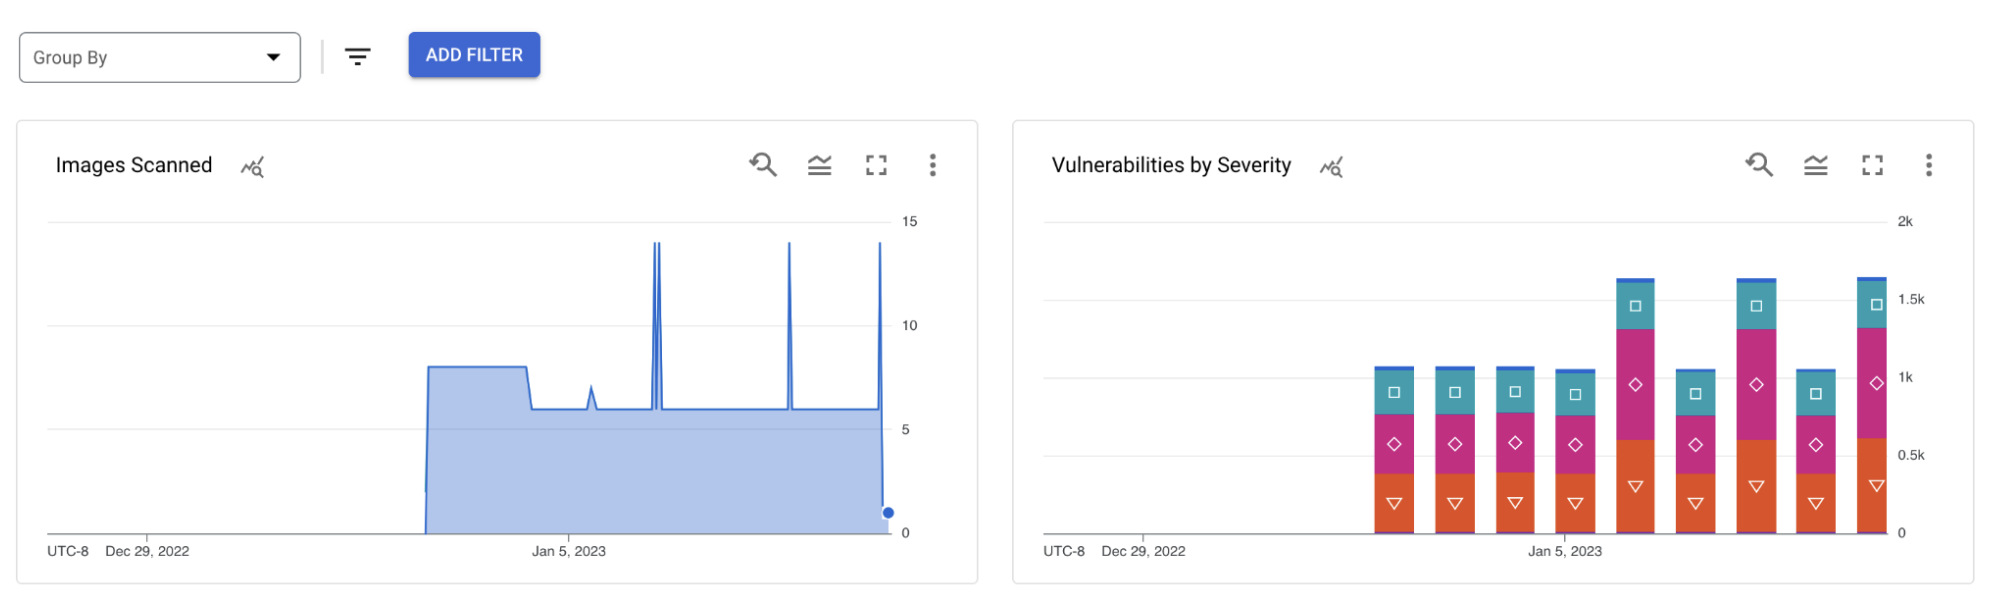This screenshot has height=598, width=1992.
Task: Click the ADD FILTER button
Action: click(x=474, y=55)
